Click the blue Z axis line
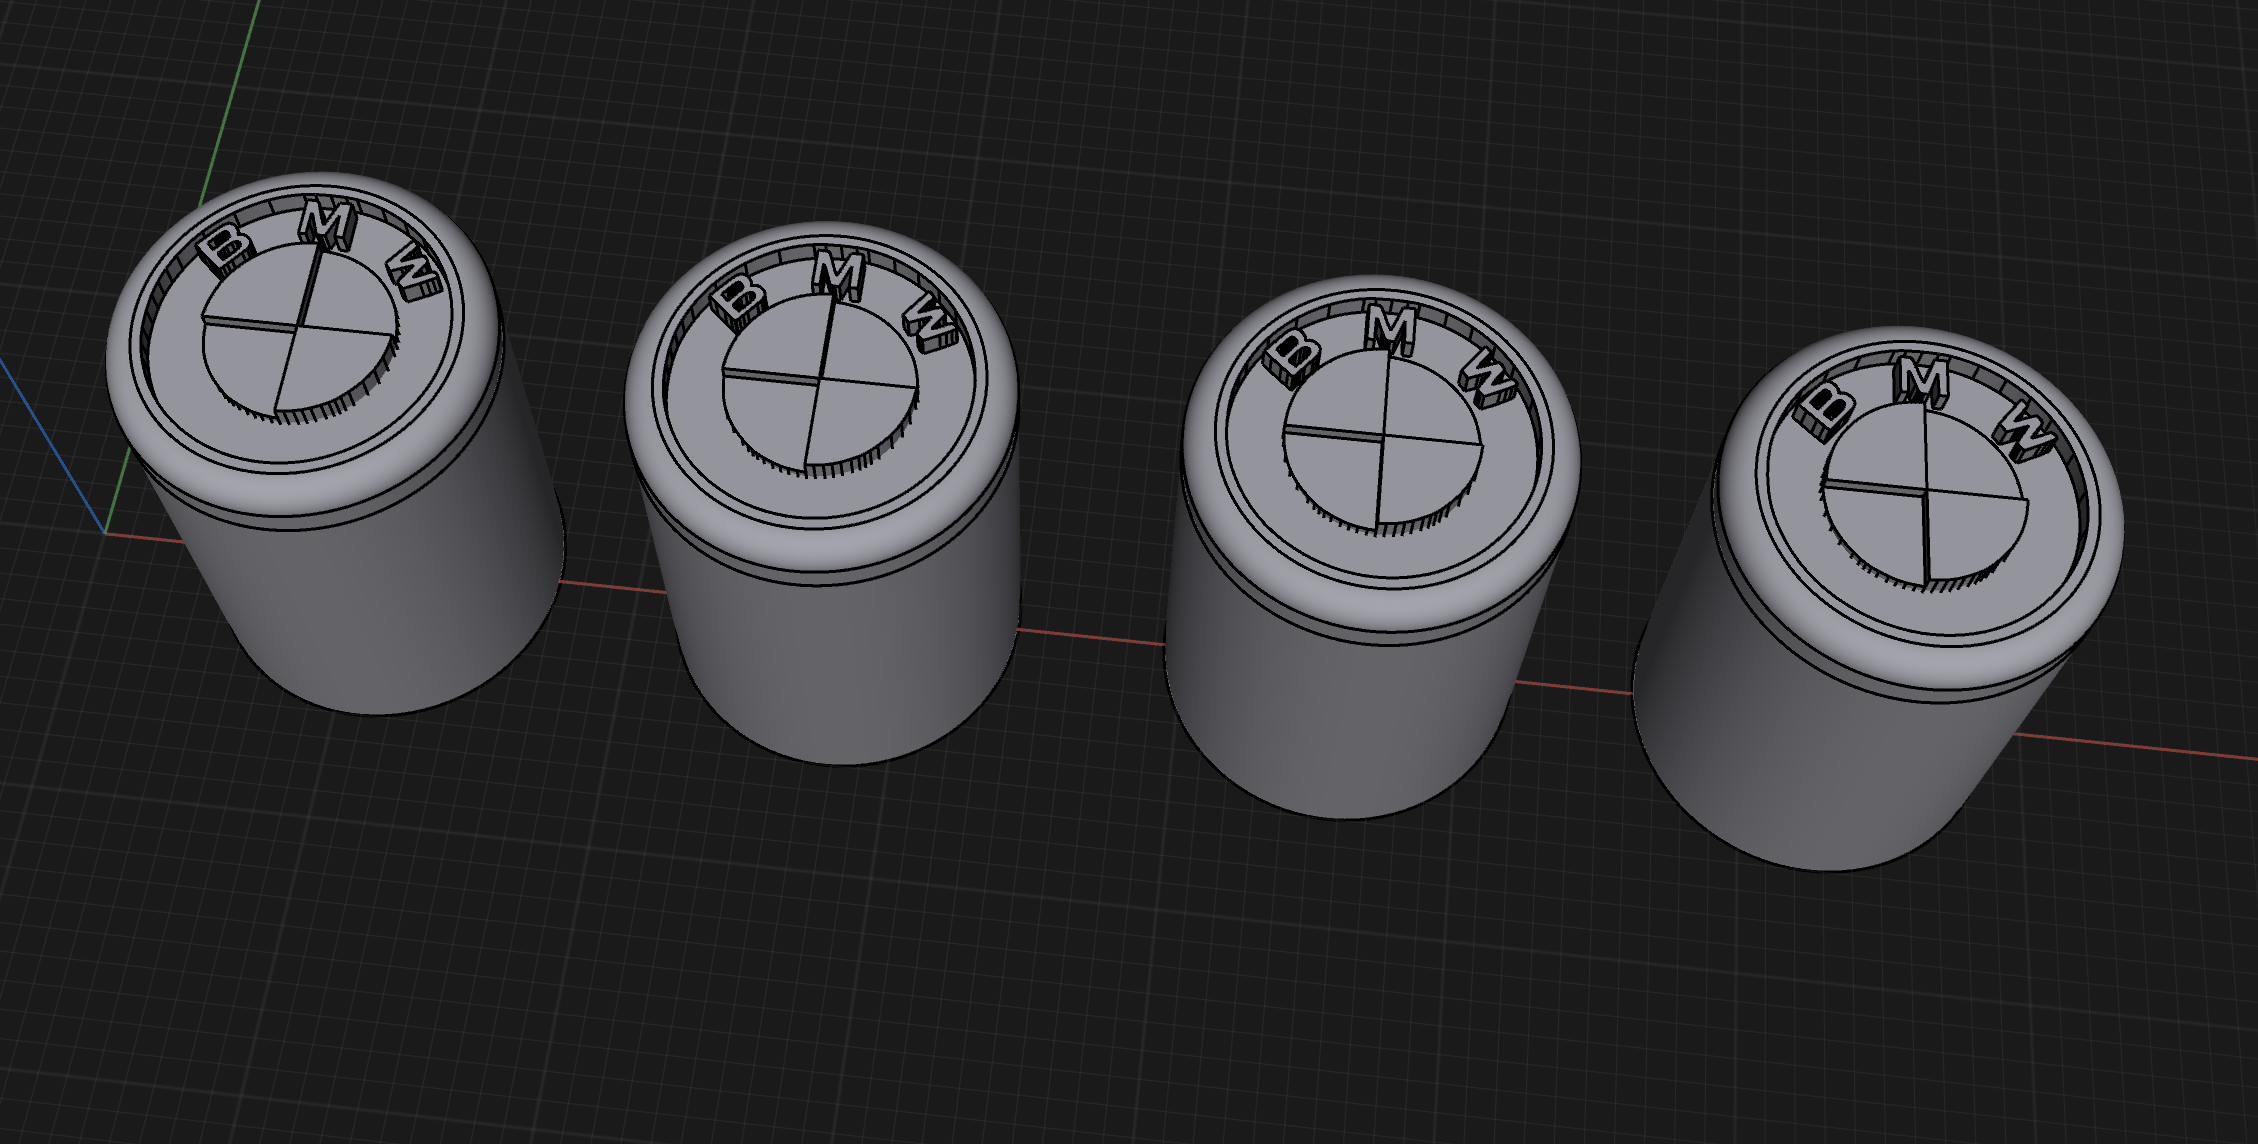 (50, 445)
